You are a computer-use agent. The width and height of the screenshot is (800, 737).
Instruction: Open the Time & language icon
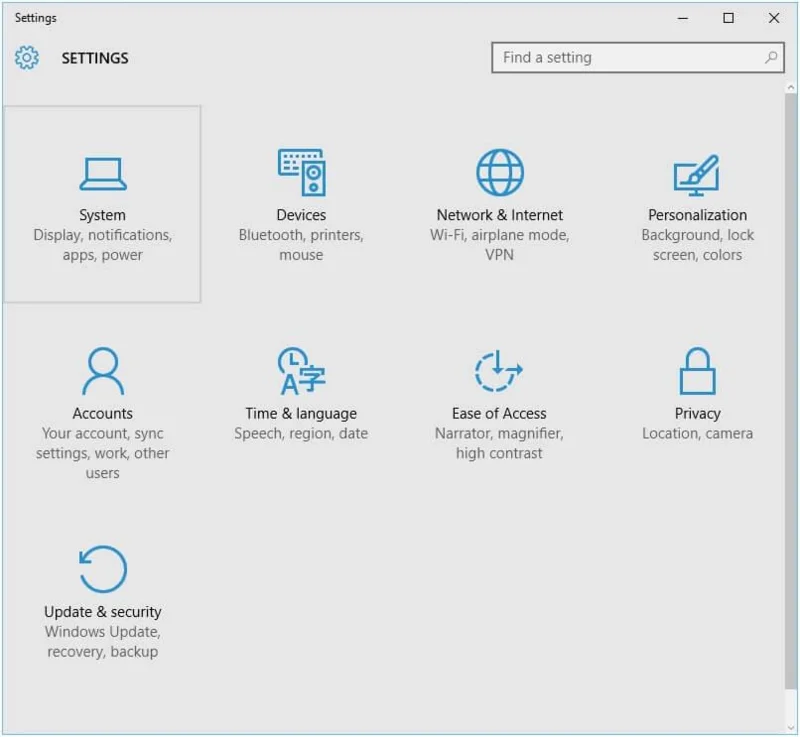point(302,371)
